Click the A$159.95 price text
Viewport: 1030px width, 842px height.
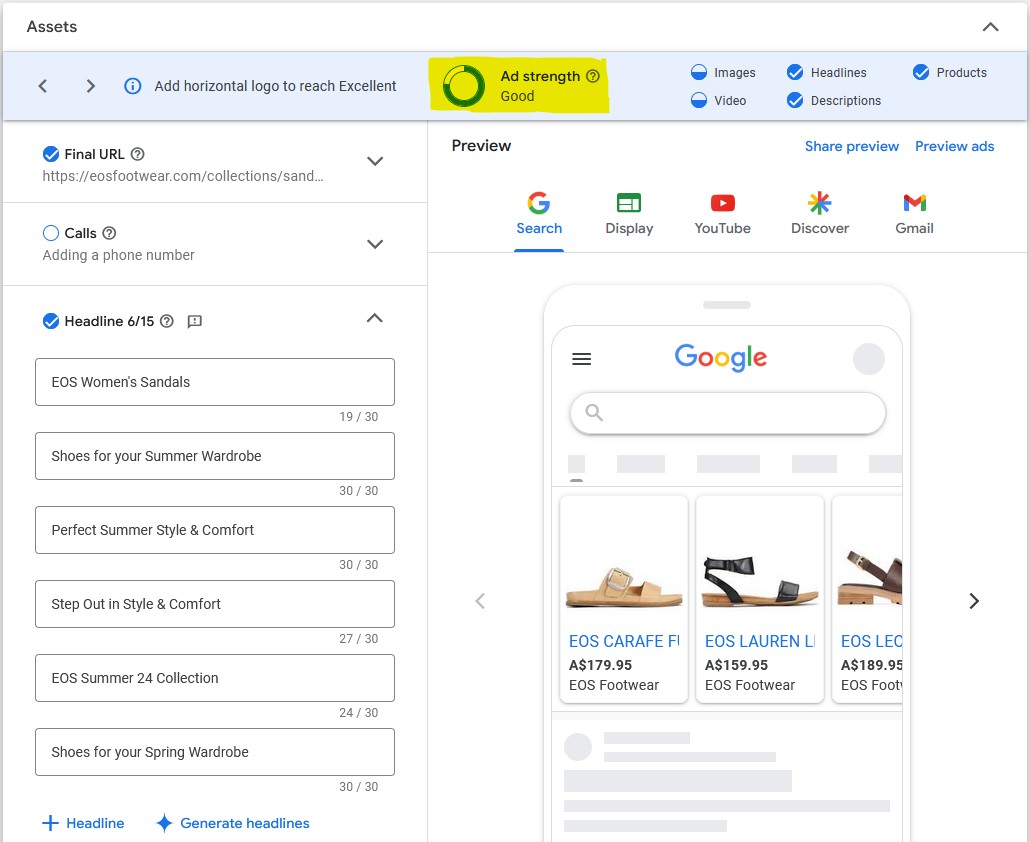(736, 665)
